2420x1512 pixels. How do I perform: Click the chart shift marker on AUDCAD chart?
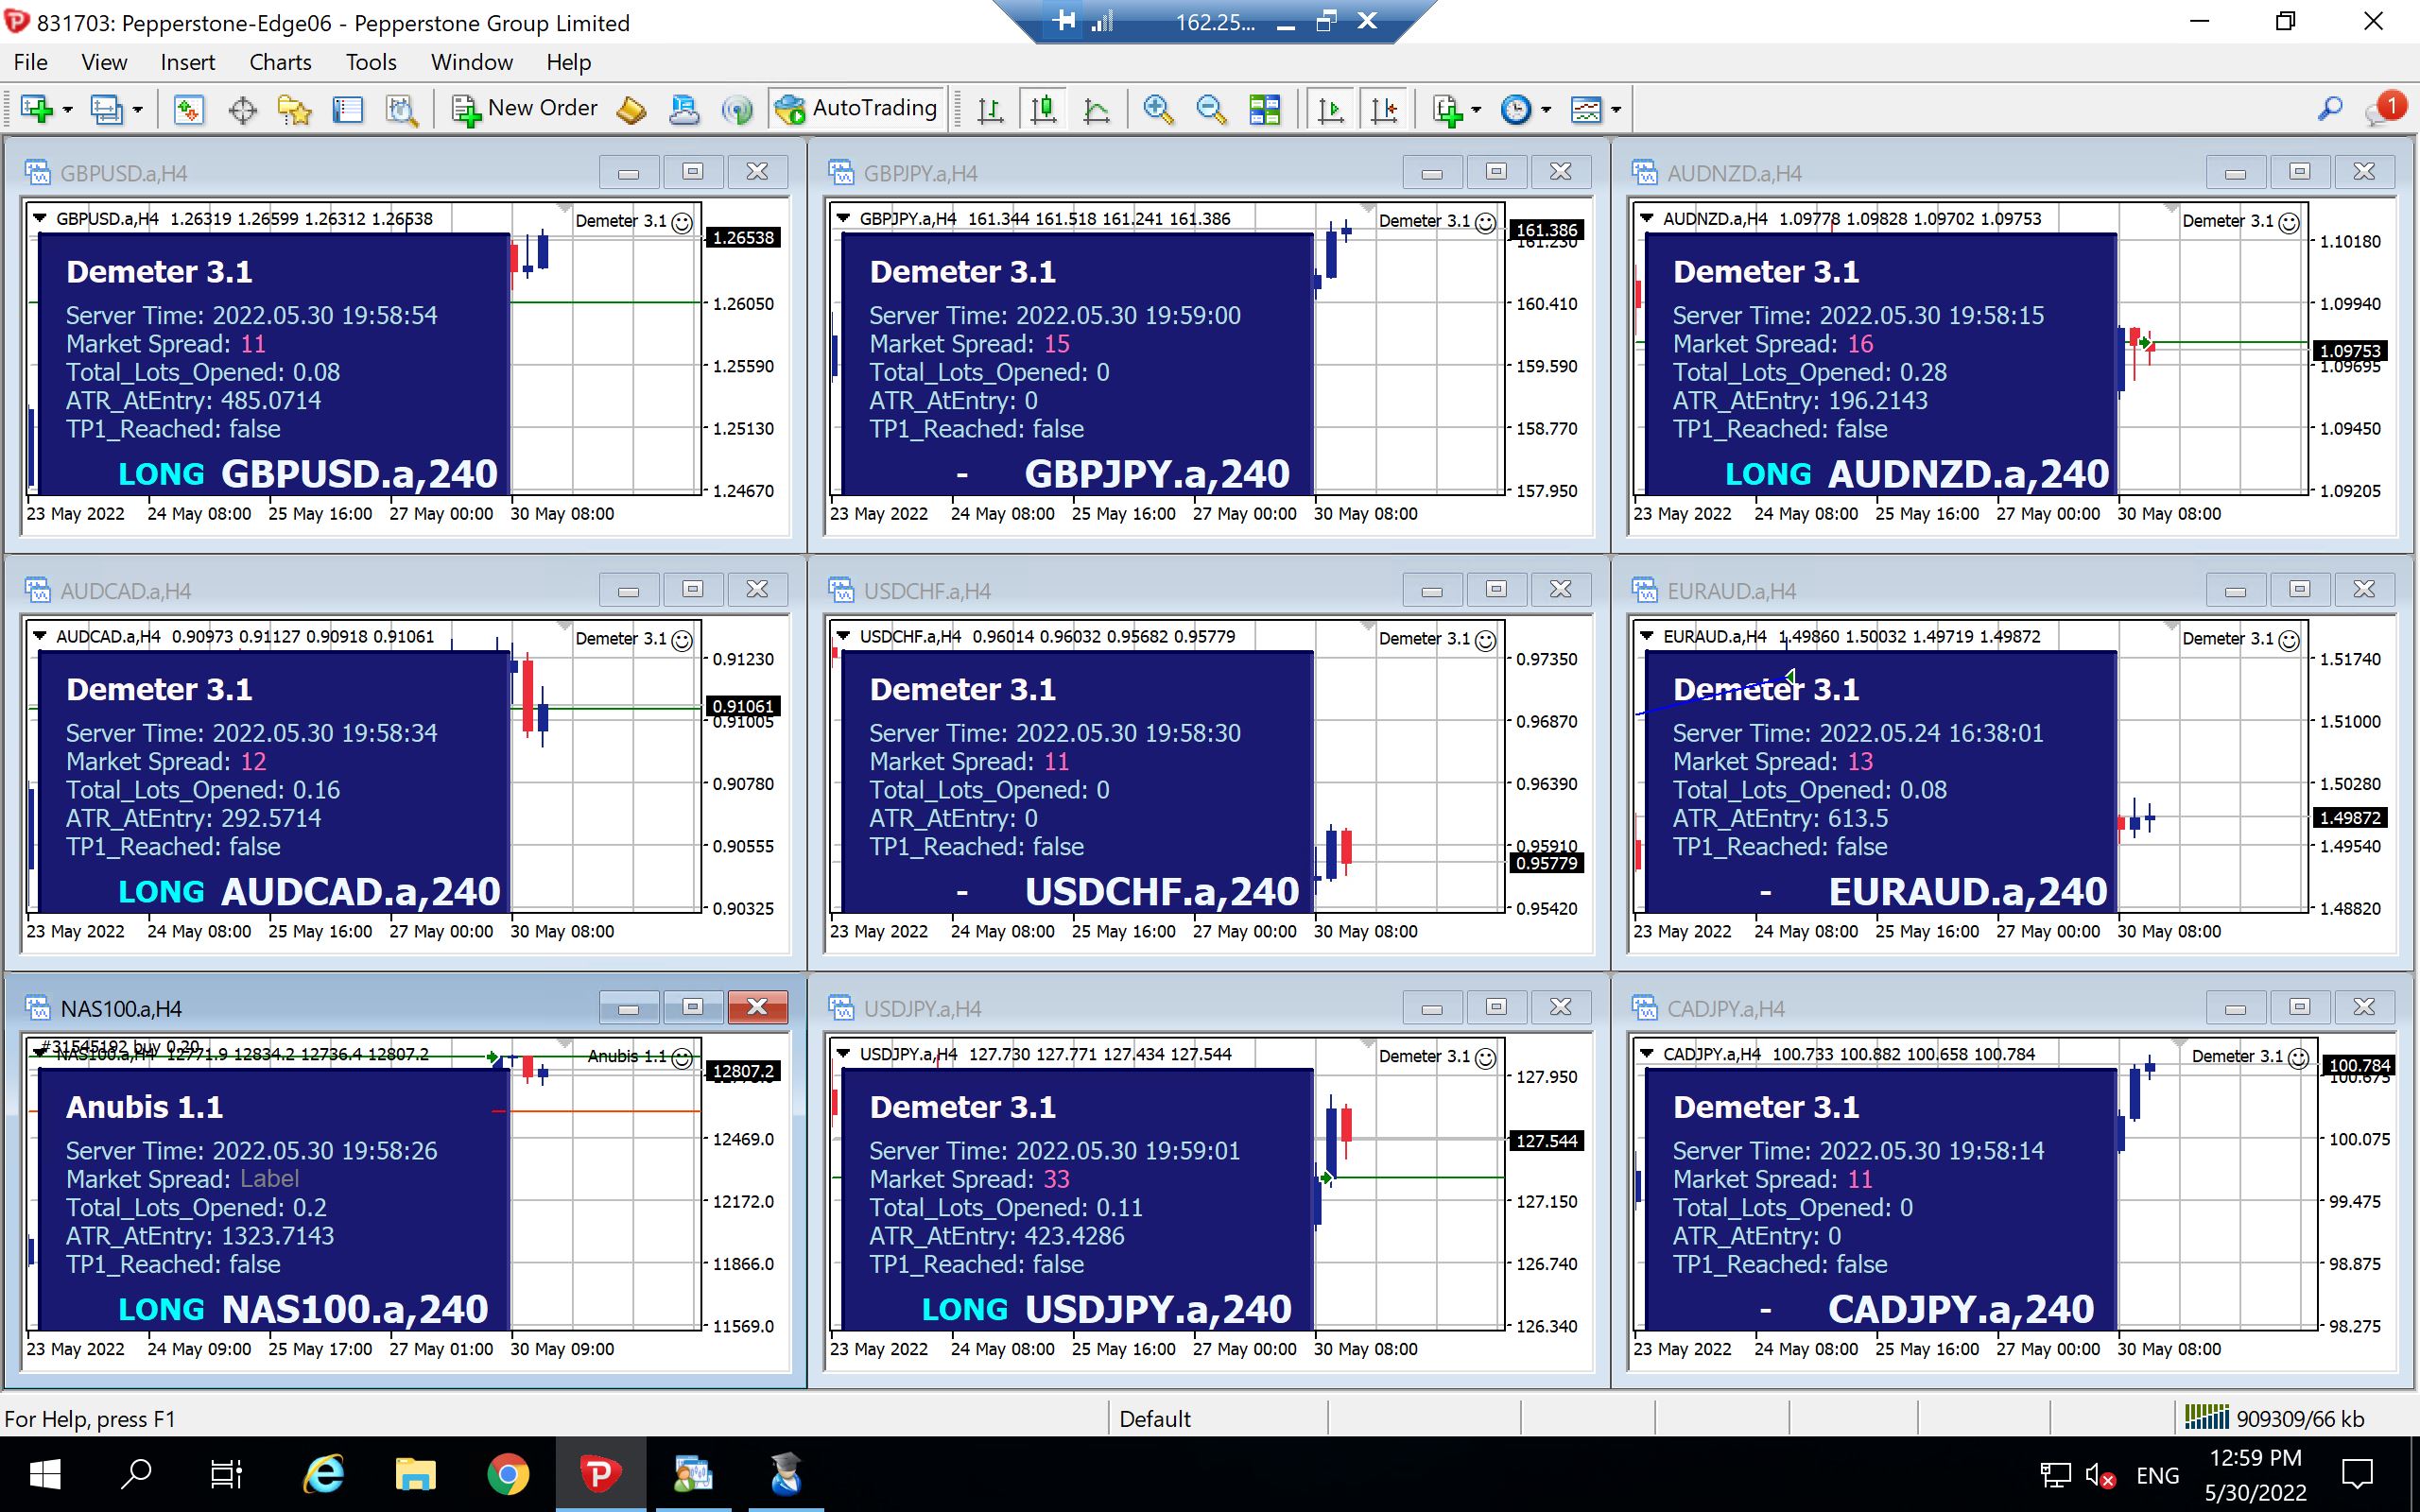[564, 625]
